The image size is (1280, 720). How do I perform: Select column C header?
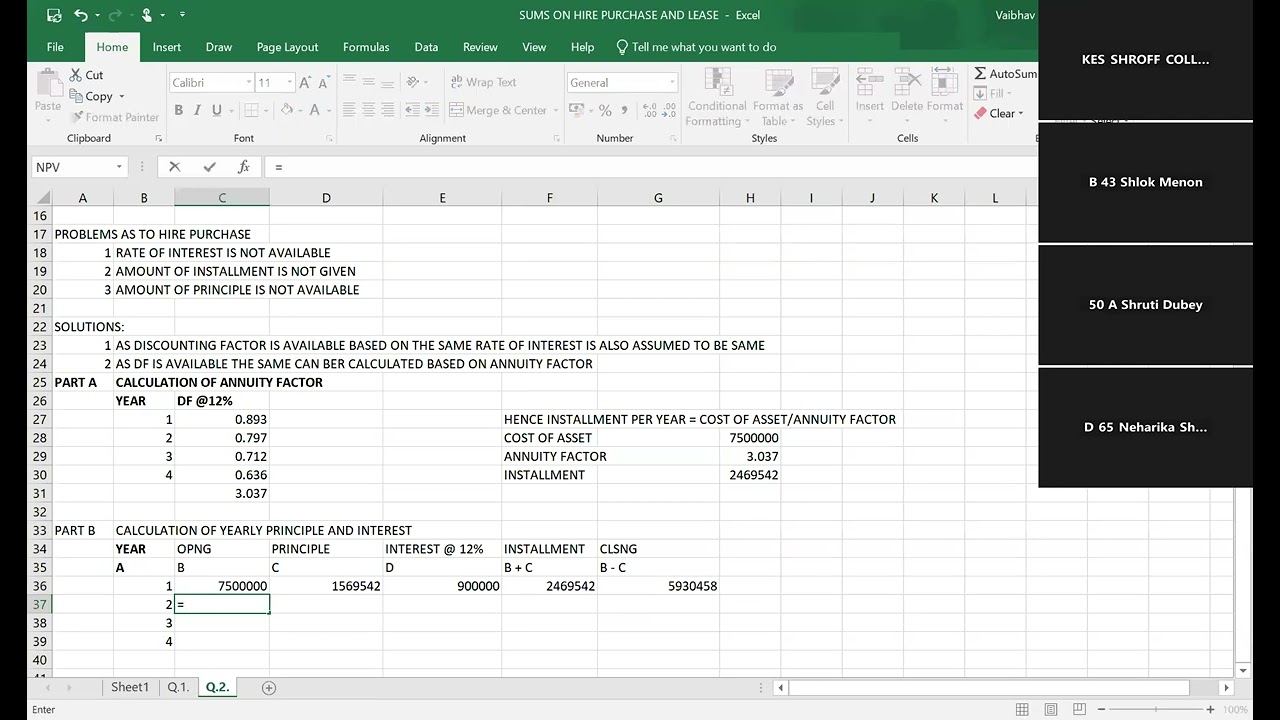[222, 198]
